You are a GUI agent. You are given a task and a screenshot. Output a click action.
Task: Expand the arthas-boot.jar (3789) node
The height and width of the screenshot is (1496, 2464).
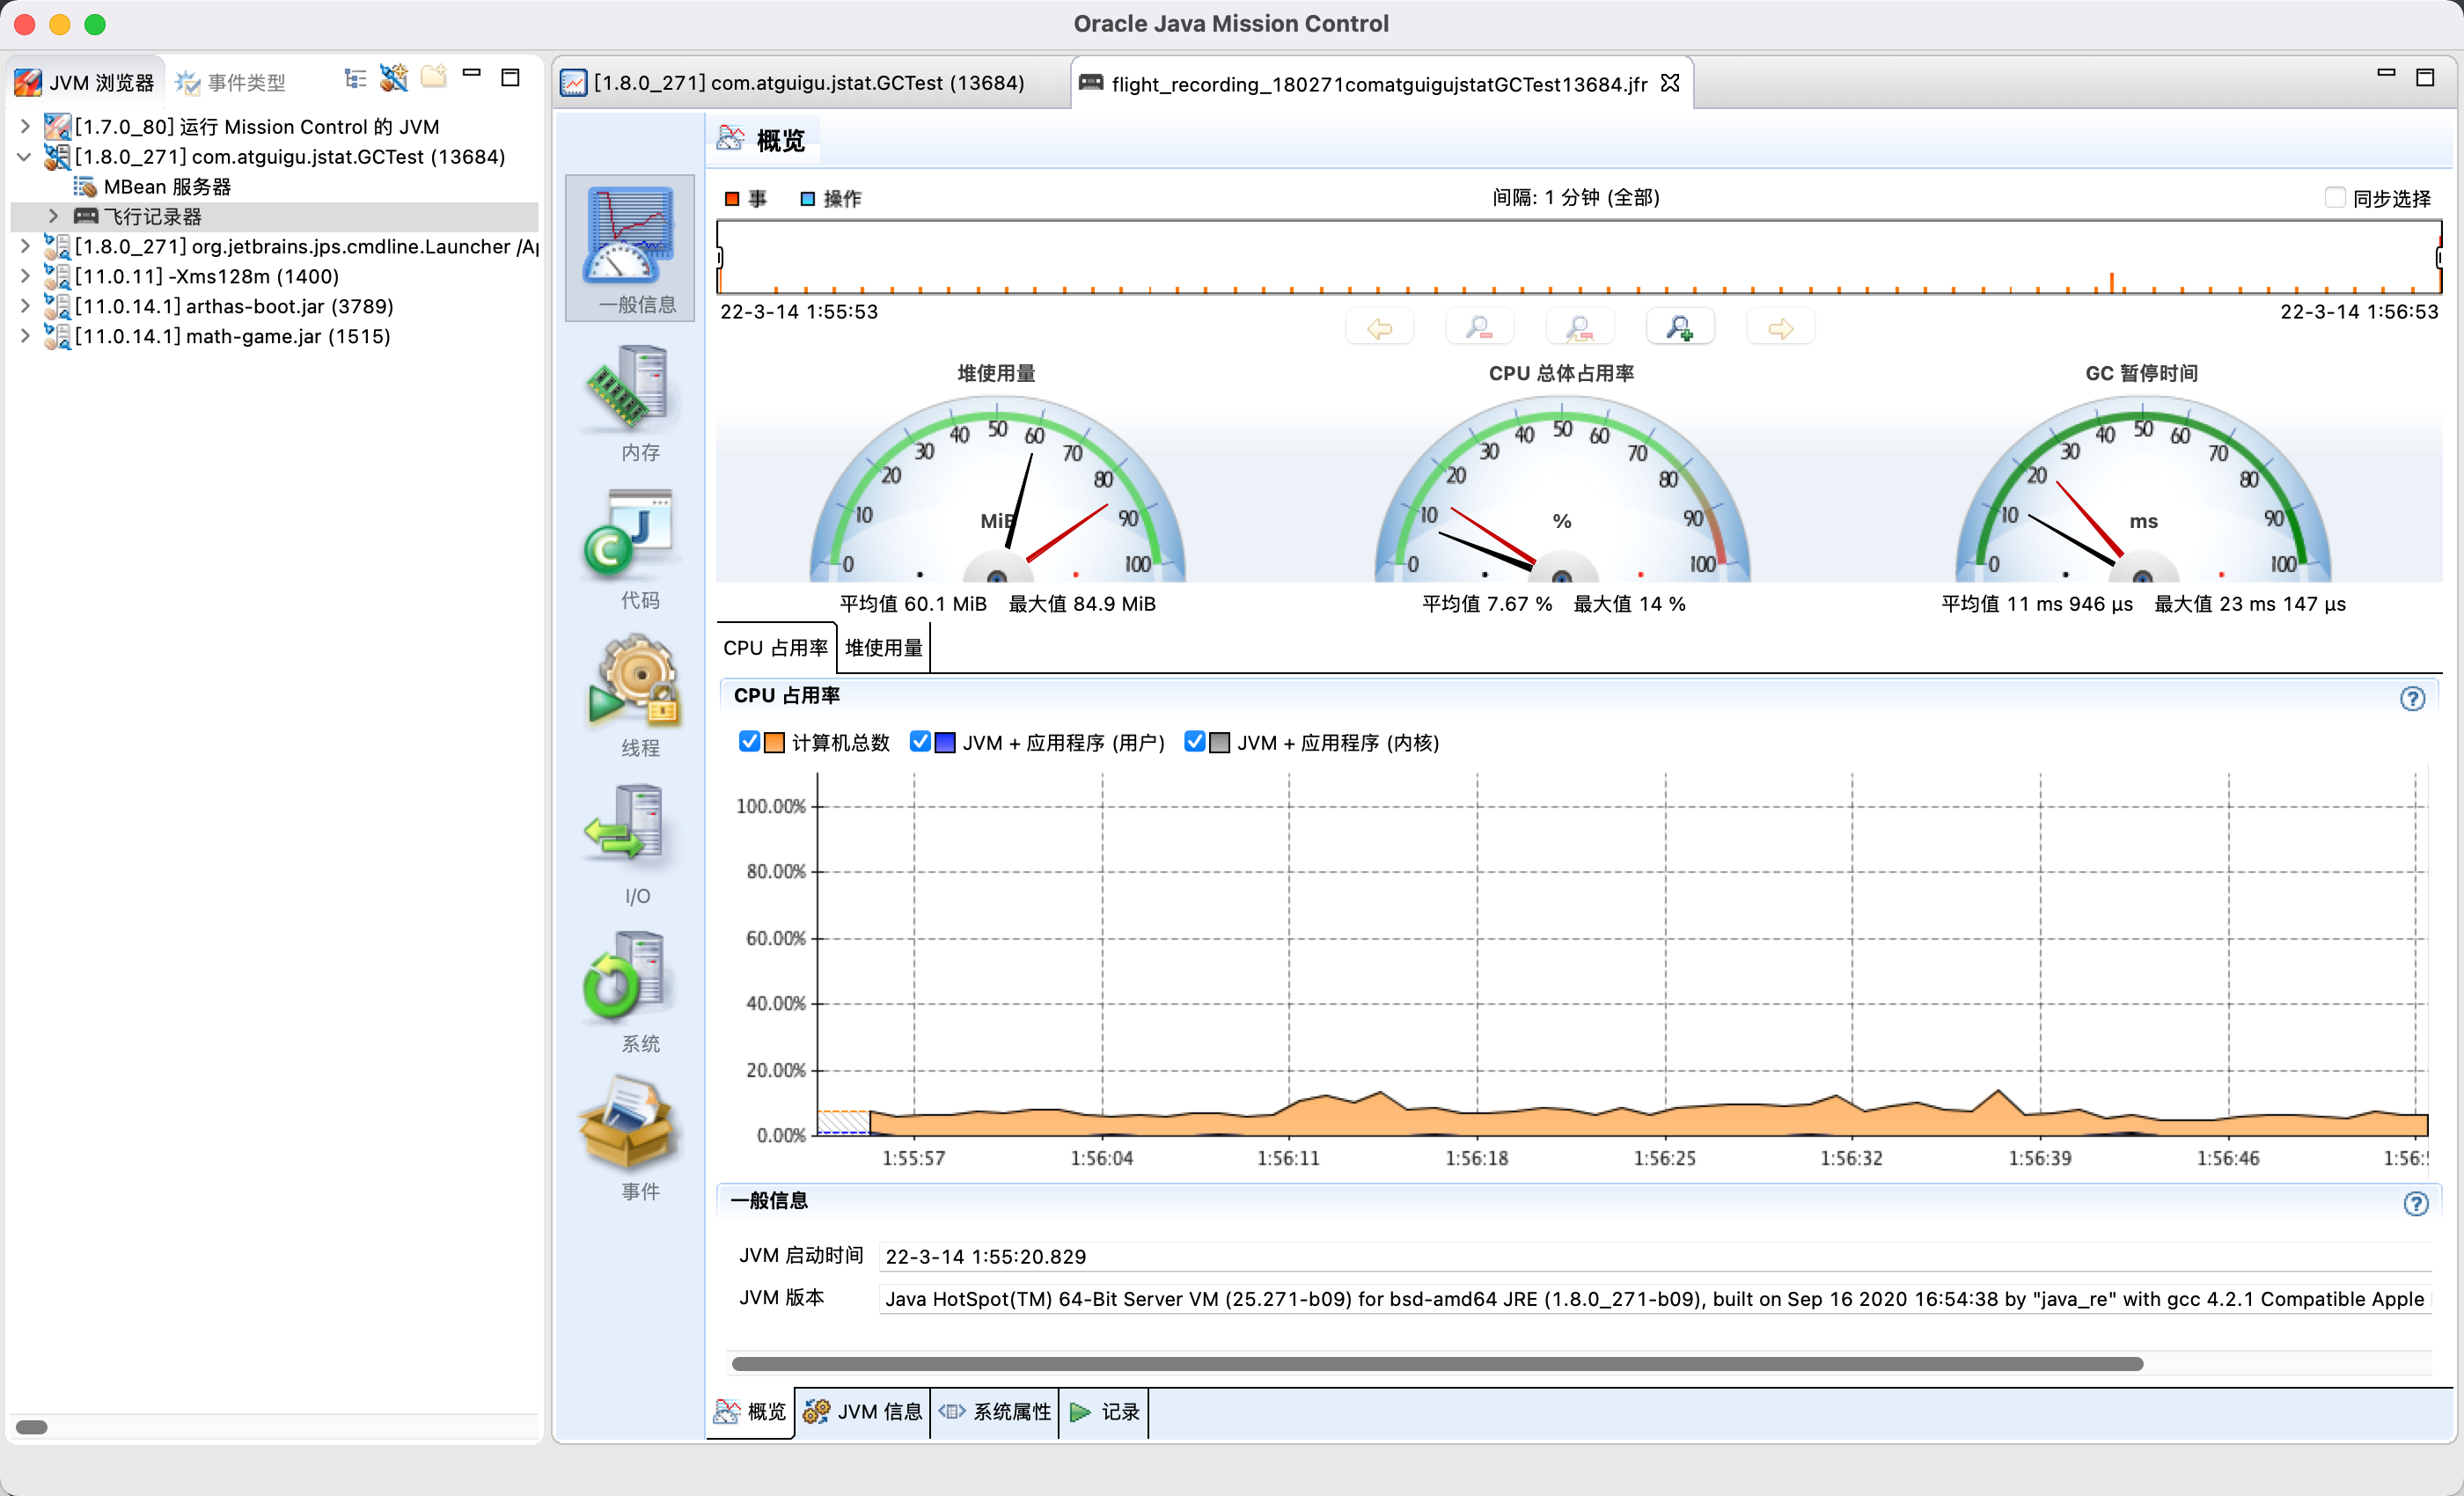(x=25, y=306)
